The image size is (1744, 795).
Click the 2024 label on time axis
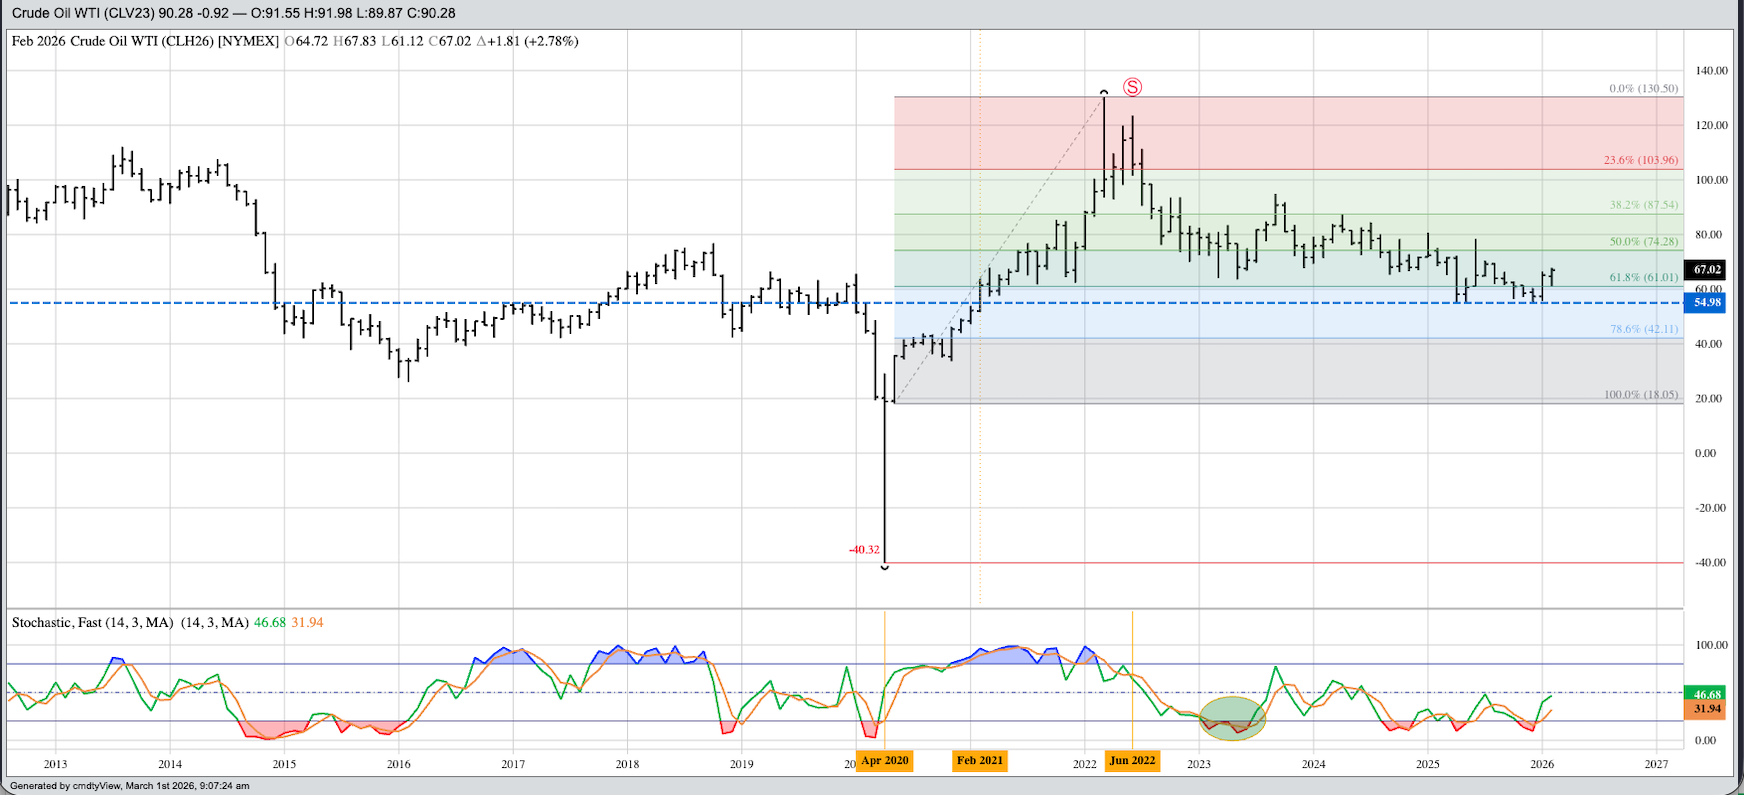[1313, 764]
